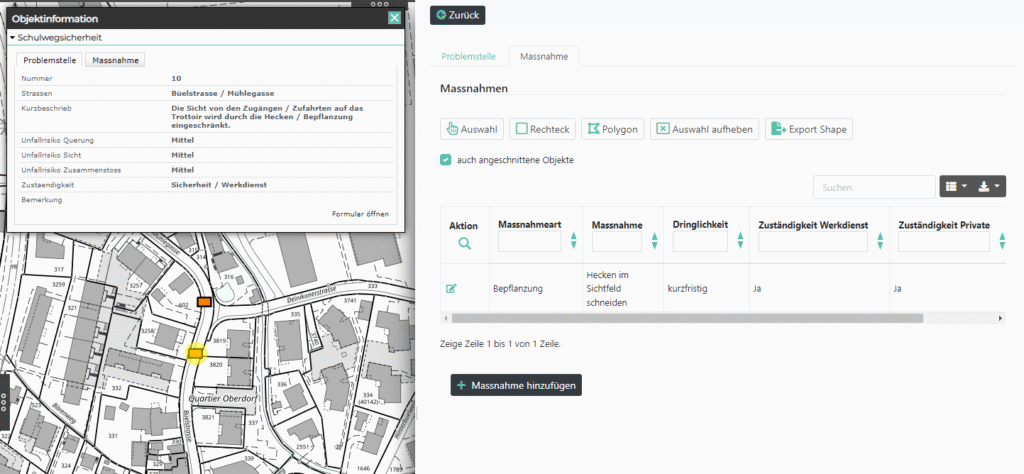Open the download export dropdown
The width and height of the screenshot is (1024, 474).
click(989, 186)
